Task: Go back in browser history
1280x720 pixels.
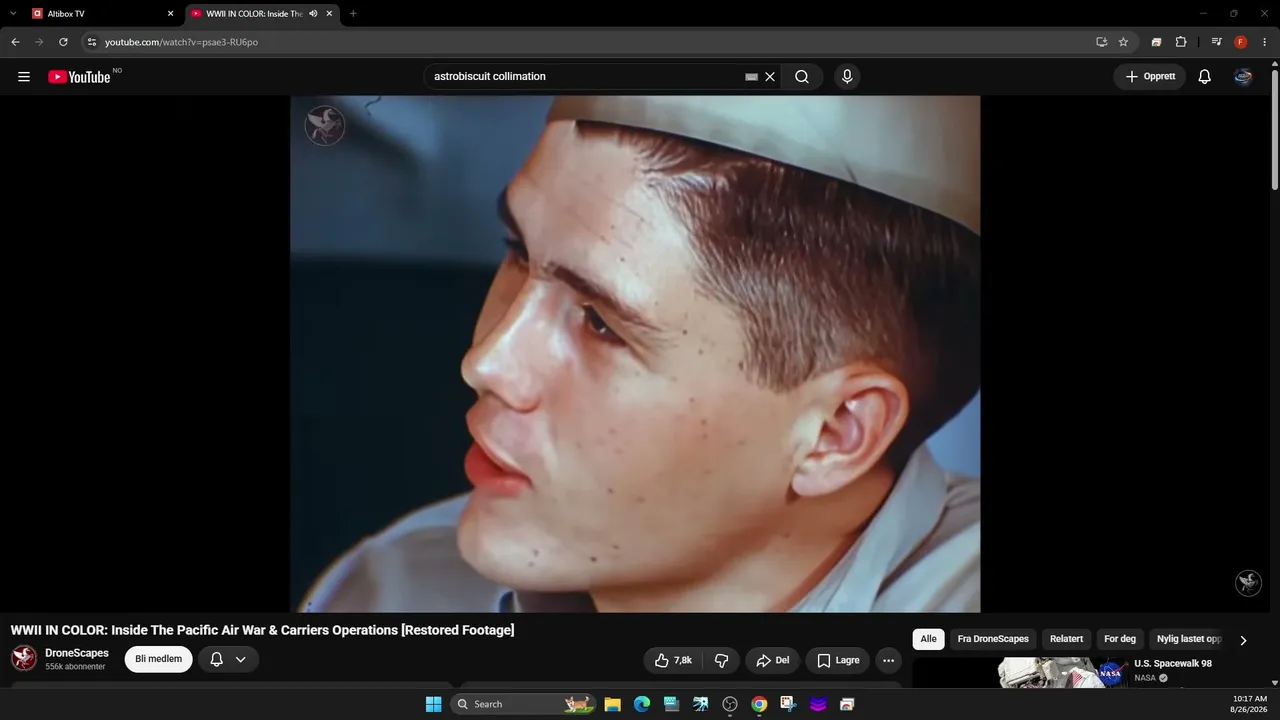Action: (x=15, y=42)
